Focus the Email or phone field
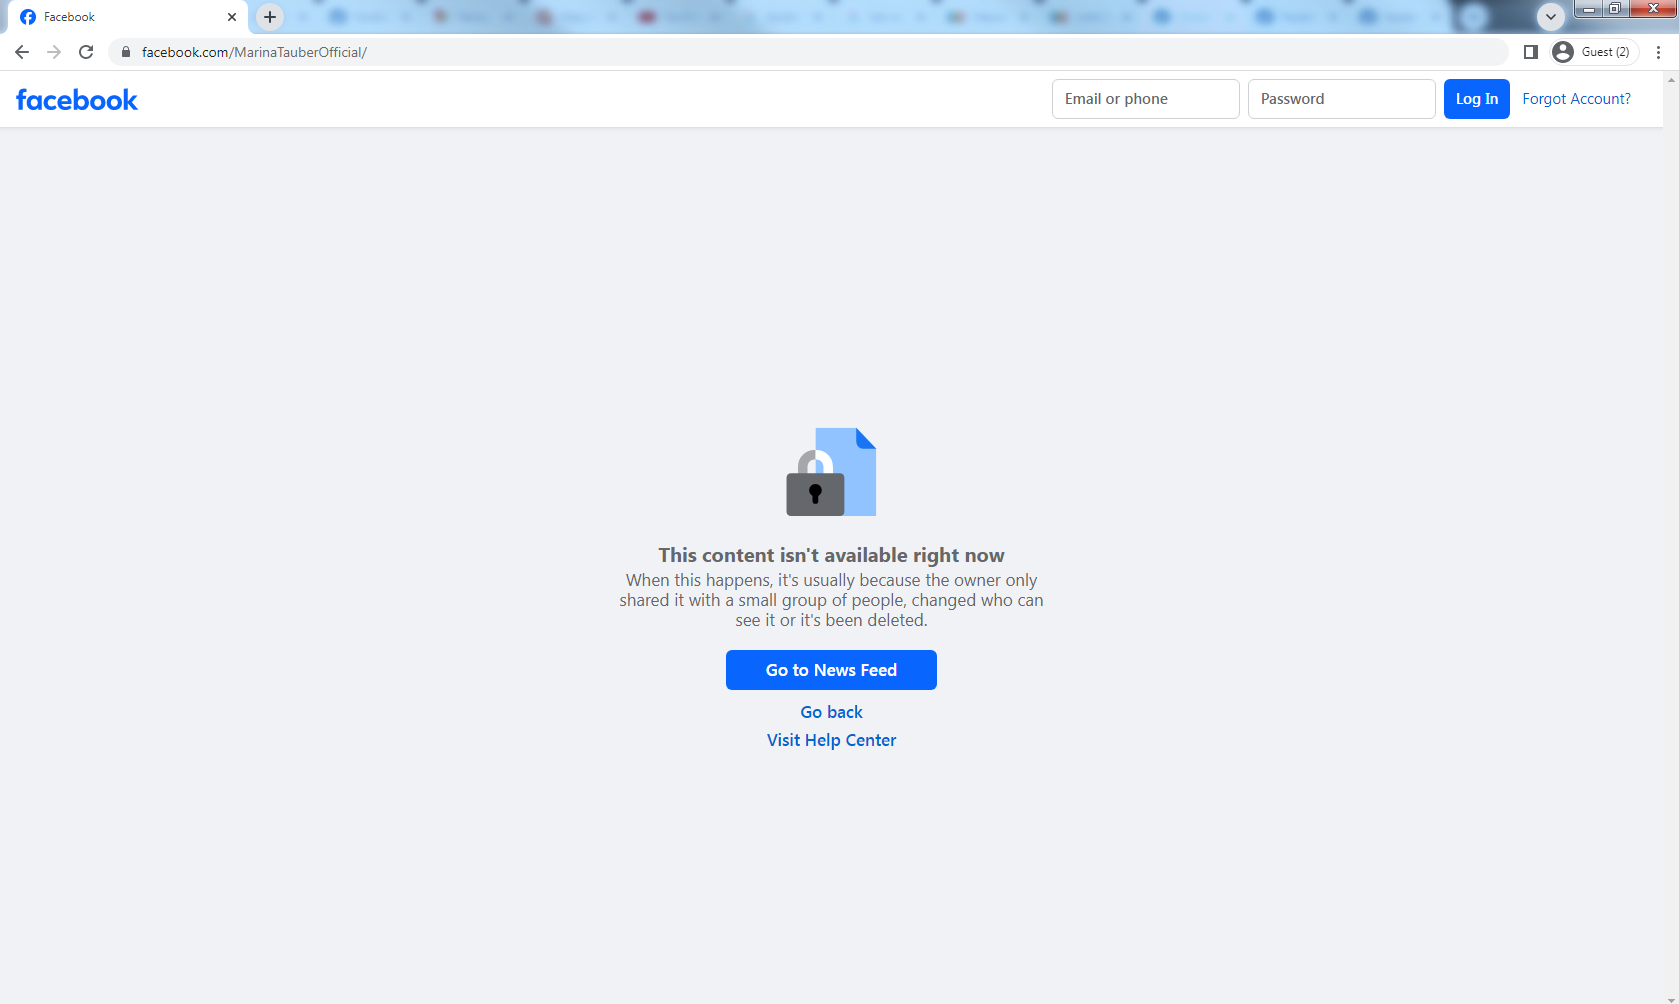1679x1004 pixels. (x=1145, y=99)
